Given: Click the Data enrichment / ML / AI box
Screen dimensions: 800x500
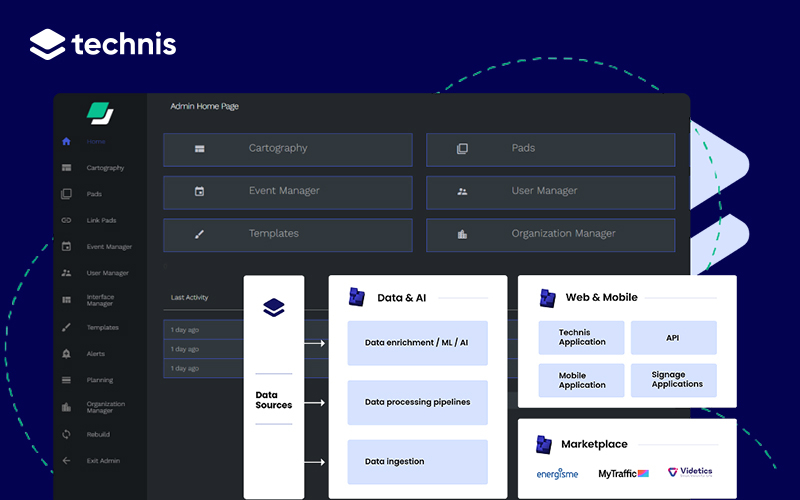Looking at the screenshot, I should point(417,343).
